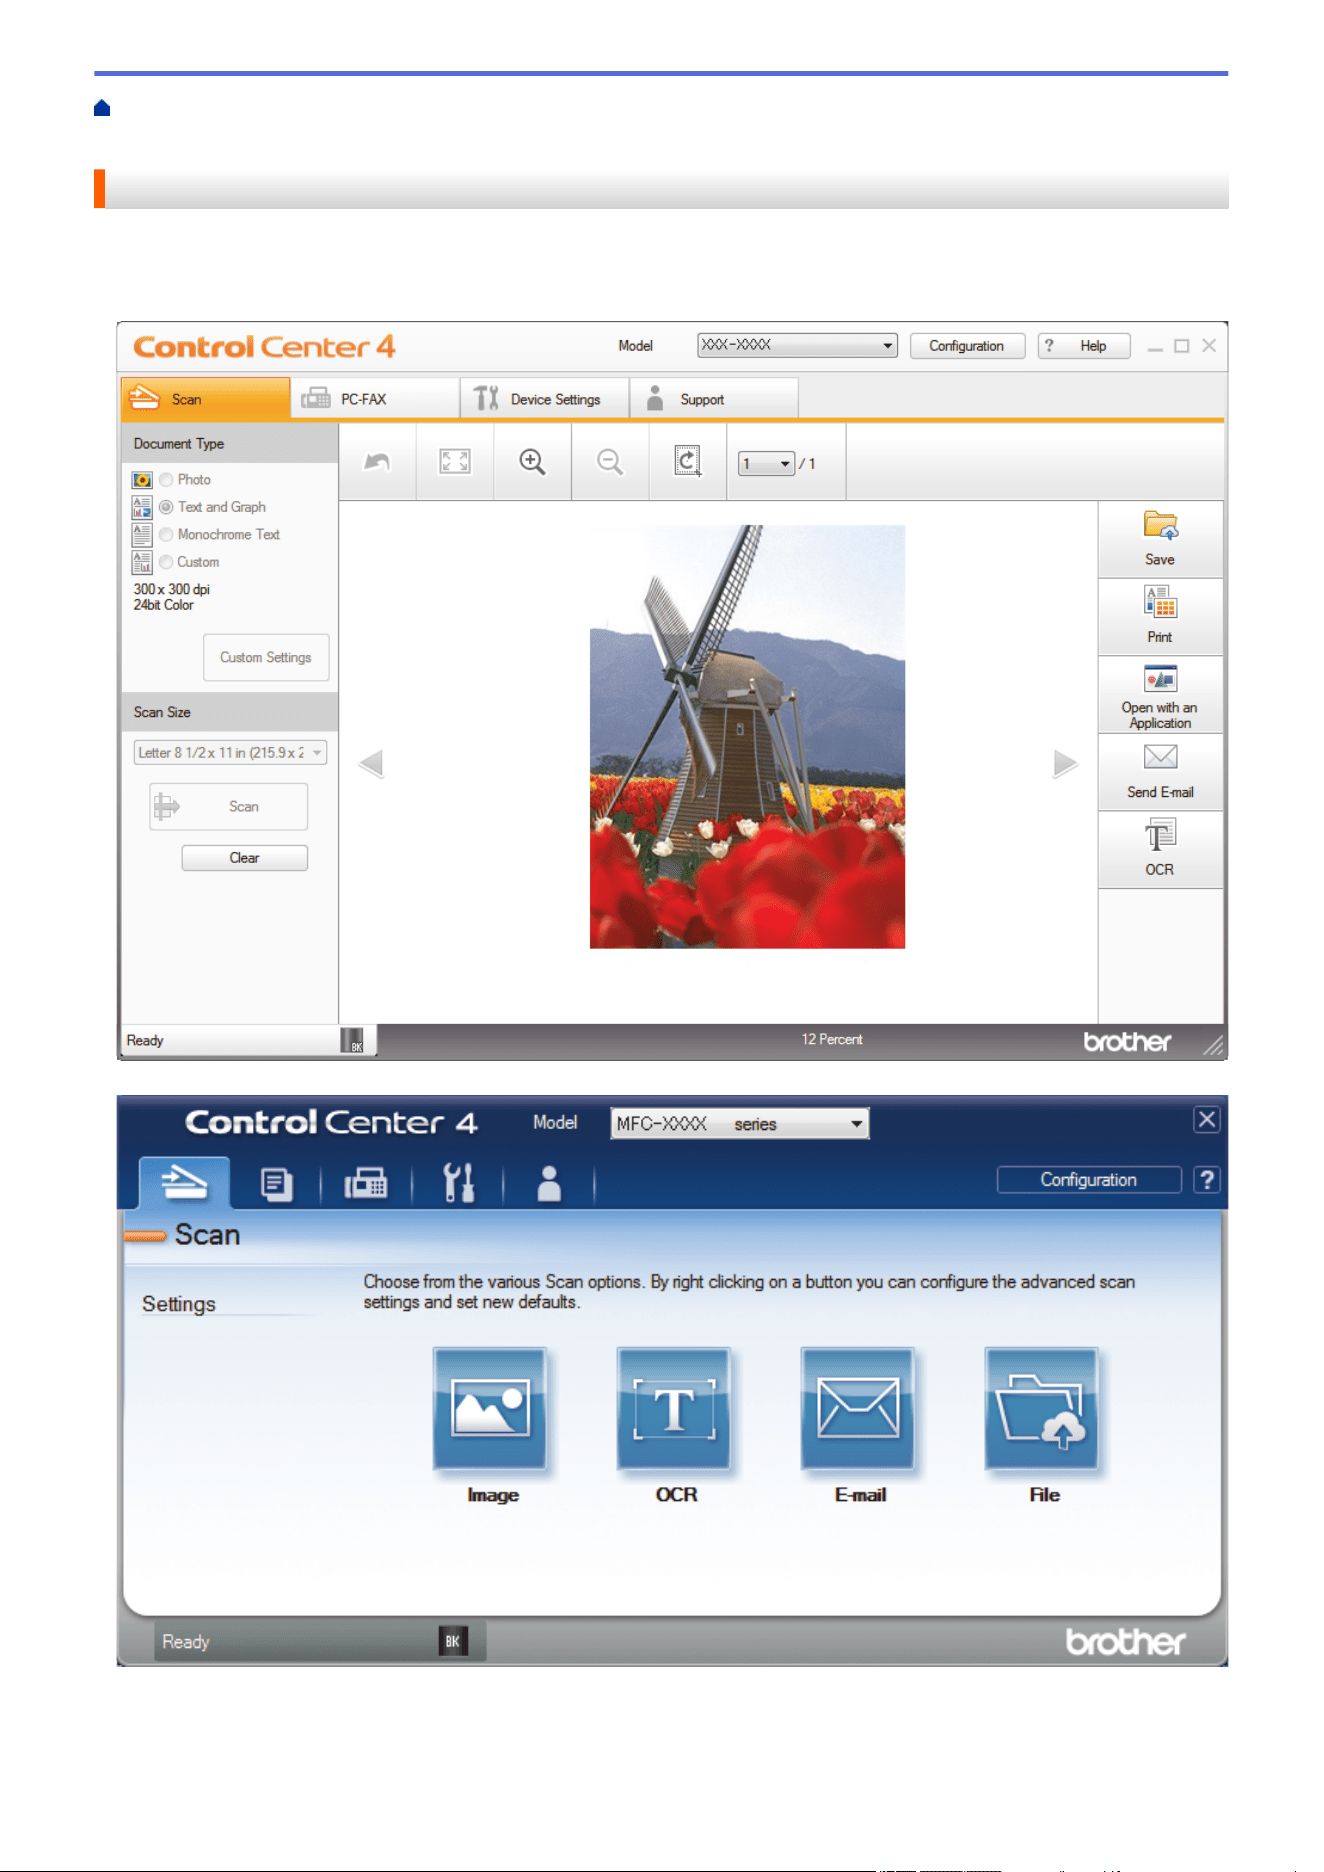Open the MFC-XXXX series model dropdown

click(x=739, y=1124)
